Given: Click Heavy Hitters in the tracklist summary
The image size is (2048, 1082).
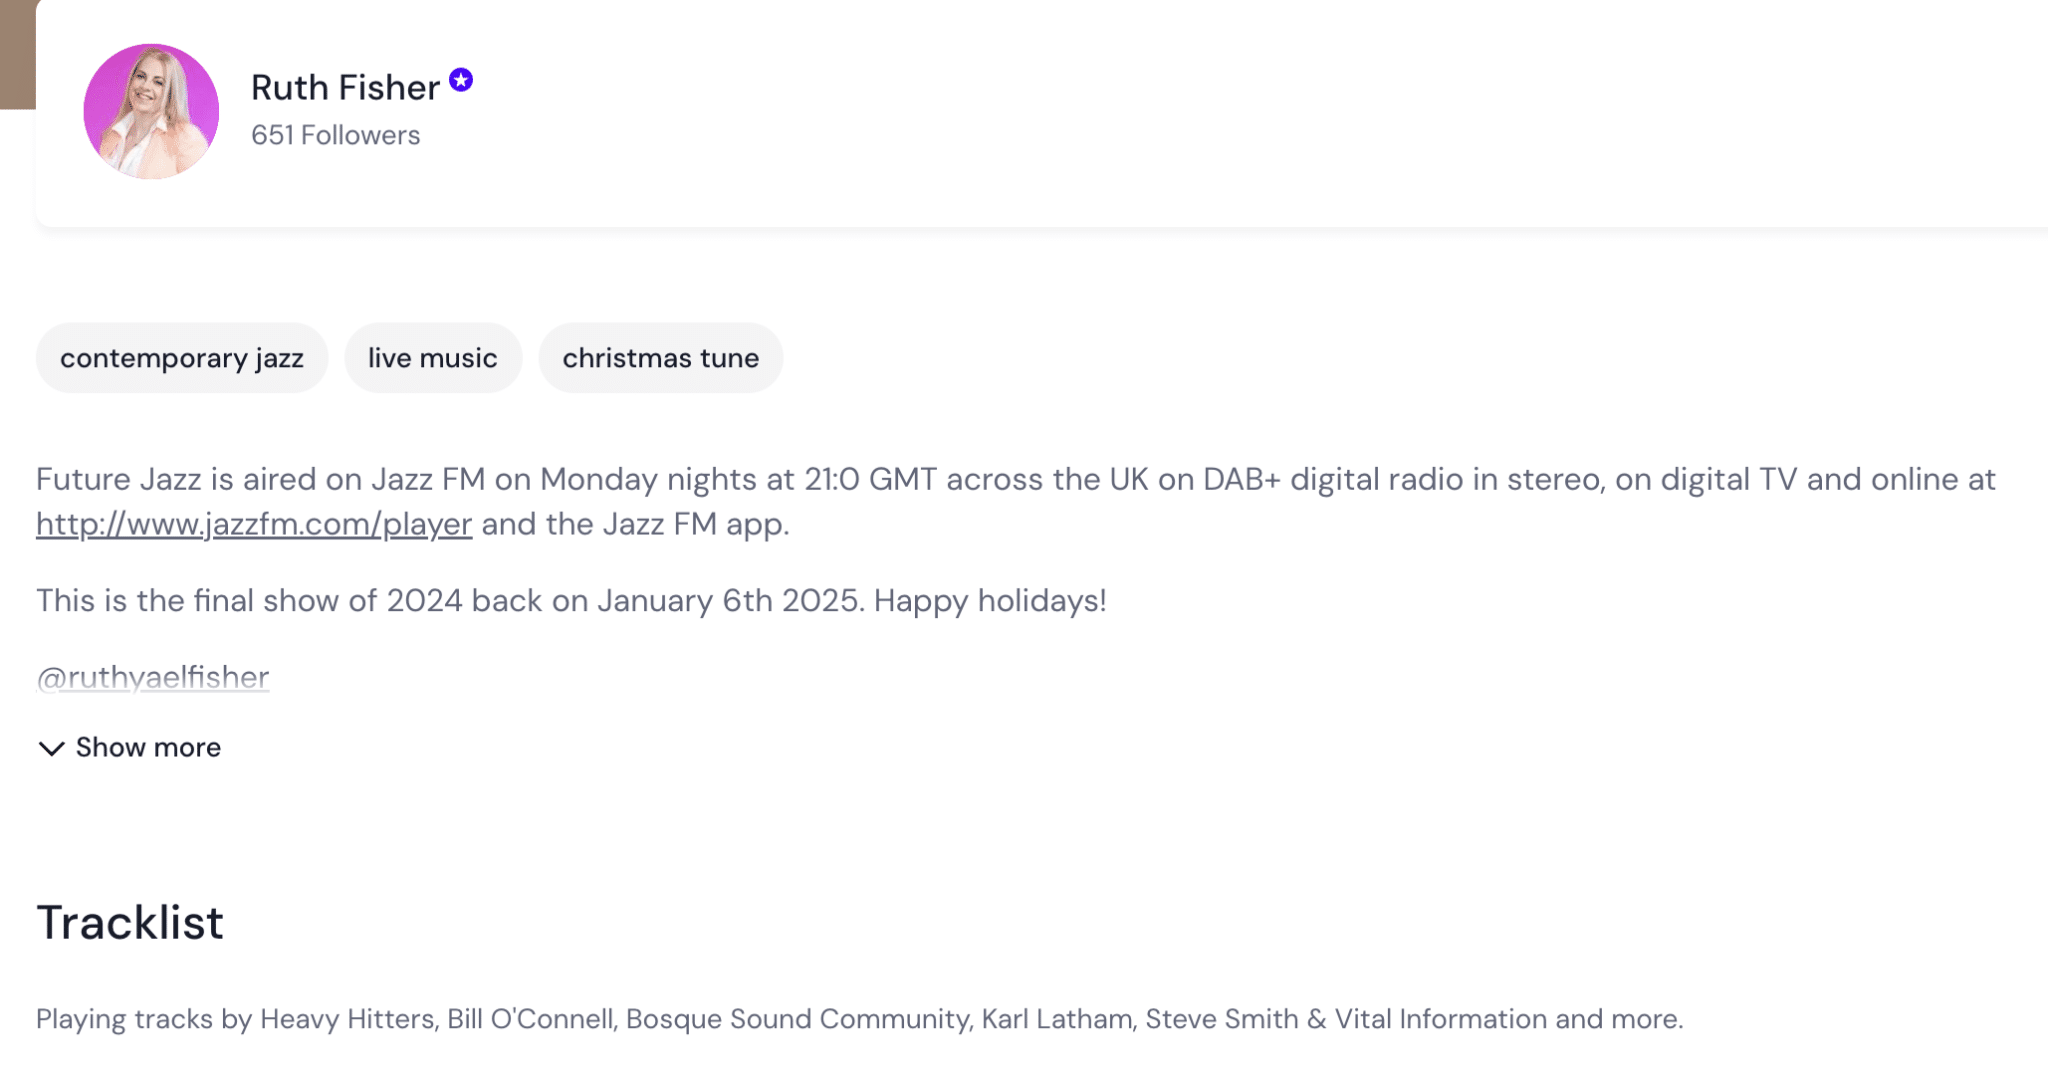Looking at the screenshot, I should pyautogui.click(x=347, y=1019).
